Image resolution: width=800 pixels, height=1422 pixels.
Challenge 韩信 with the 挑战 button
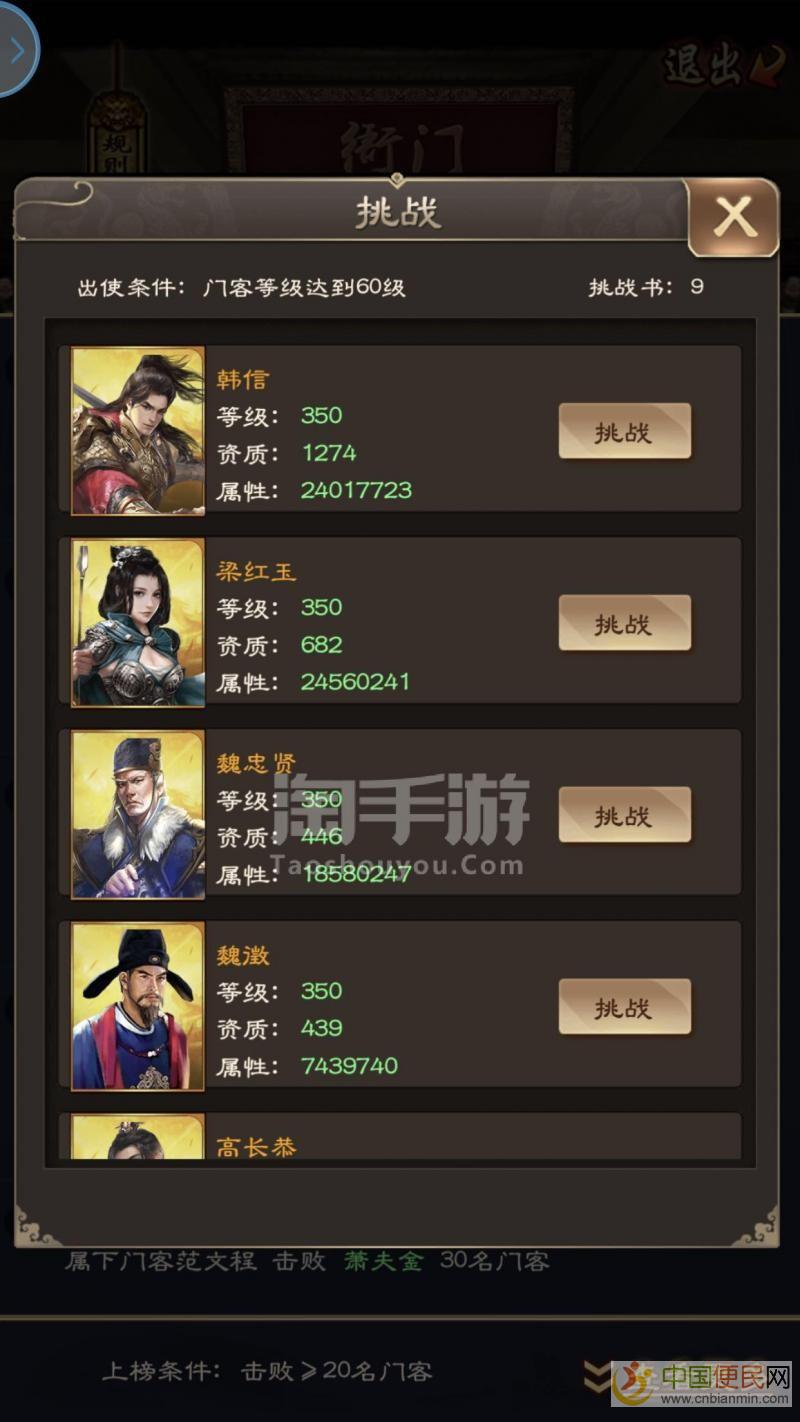pos(624,432)
